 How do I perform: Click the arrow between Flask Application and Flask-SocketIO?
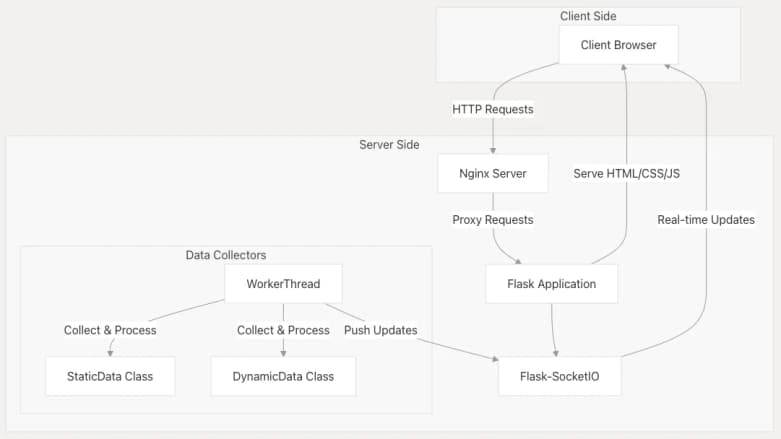pos(553,328)
